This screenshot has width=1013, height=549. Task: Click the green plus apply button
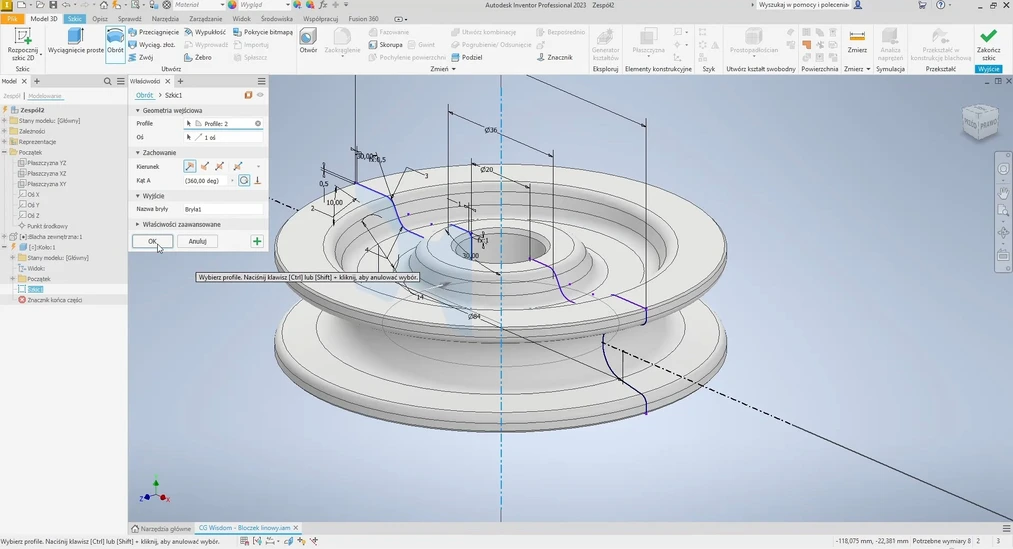pyautogui.click(x=257, y=241)
